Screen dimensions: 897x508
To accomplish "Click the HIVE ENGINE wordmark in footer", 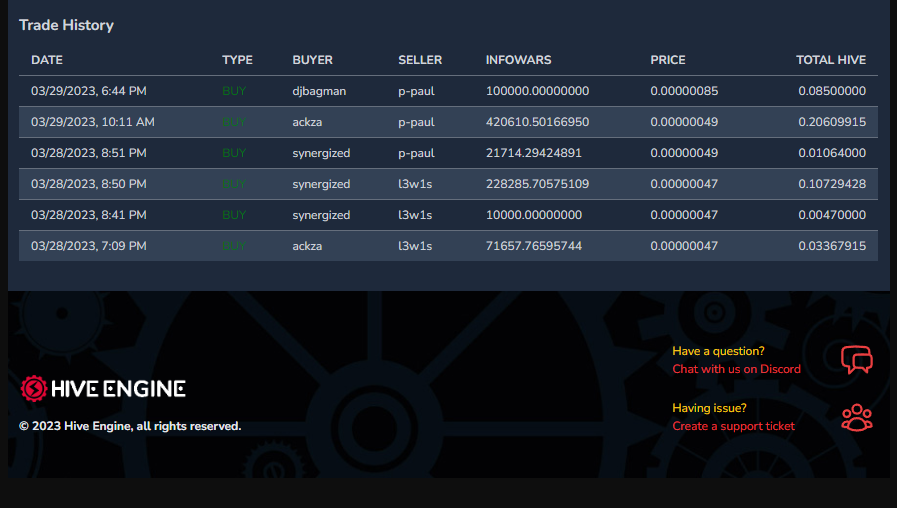I will pyautogui.click(x=118, y=389).
